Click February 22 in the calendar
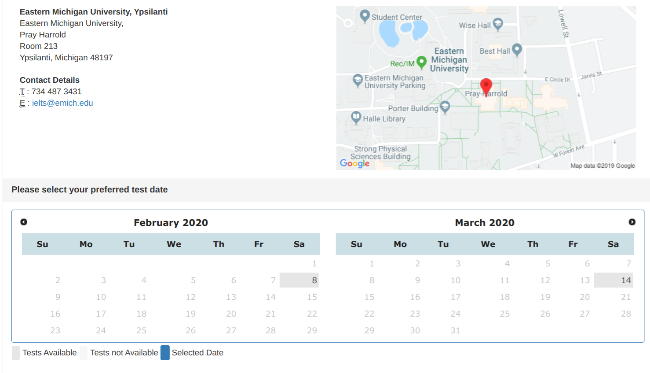650x373 pixels. [312, 314]
